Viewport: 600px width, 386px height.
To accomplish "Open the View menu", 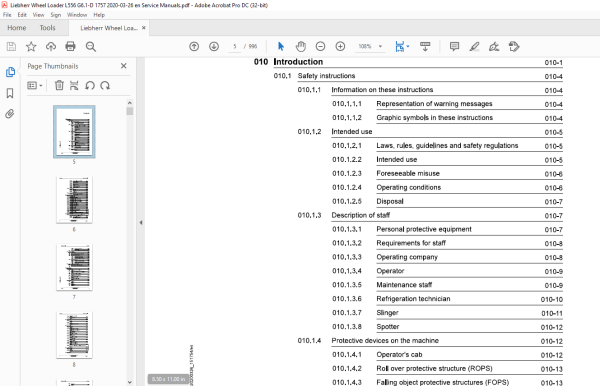I will click(x=39, y=15).
